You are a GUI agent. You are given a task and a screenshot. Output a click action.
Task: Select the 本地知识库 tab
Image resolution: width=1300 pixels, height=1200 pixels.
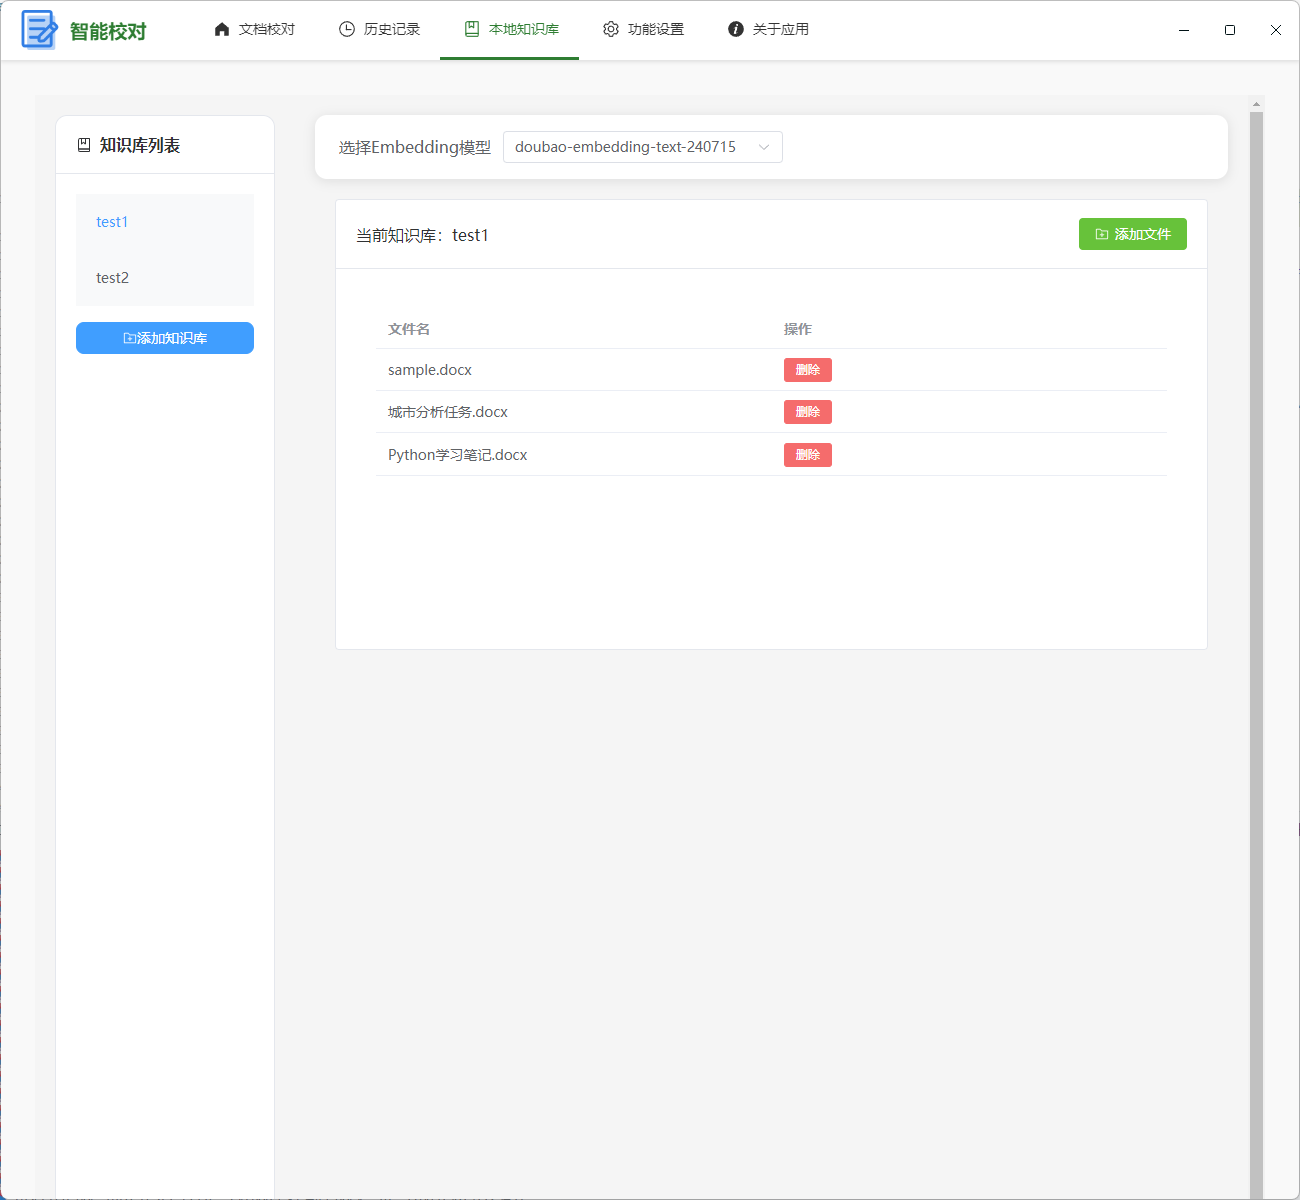[510, 30]
